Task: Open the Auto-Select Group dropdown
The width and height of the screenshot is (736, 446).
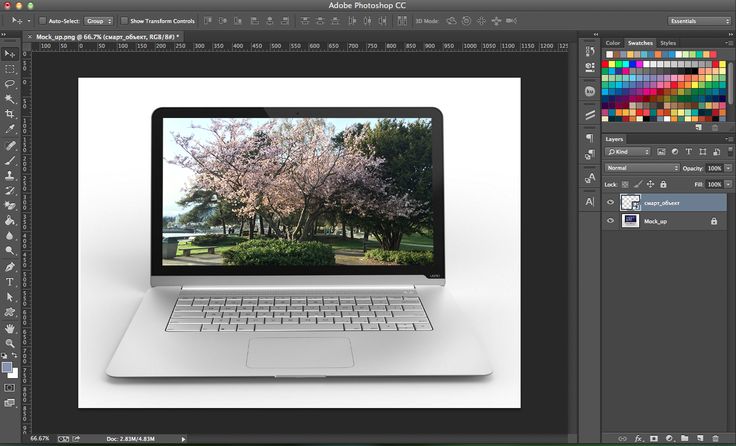Action: [99, 21]
